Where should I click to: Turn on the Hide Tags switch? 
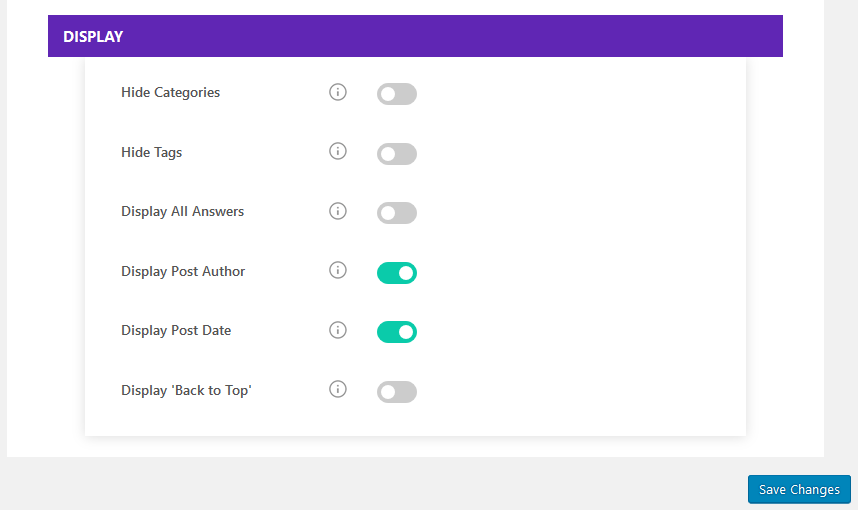(x=397, y=154)
